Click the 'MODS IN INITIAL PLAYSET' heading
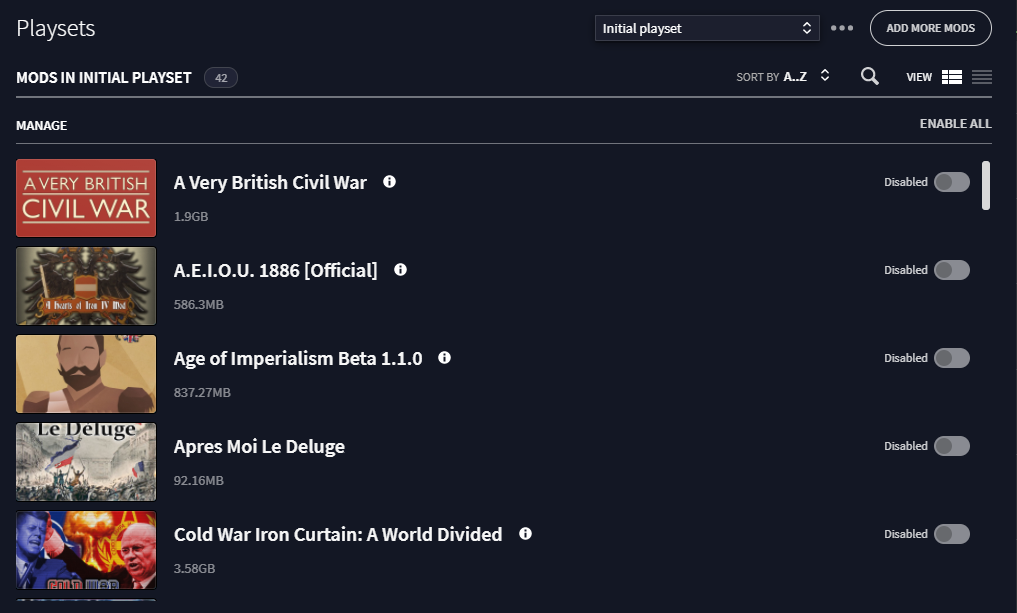Viewport: 1017px width, 613px height. tap(104, 78)
